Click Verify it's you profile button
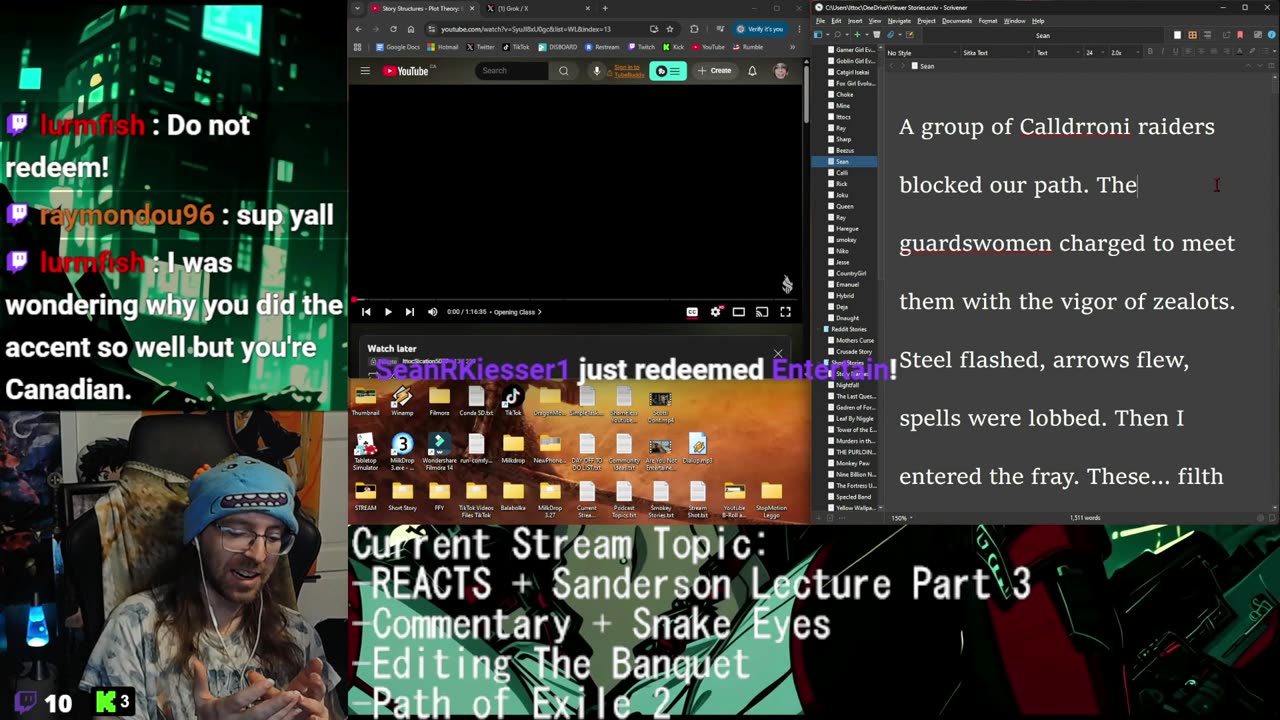Screen dimensions: 1280x720 pyautogui.click(x=760, y=29)
